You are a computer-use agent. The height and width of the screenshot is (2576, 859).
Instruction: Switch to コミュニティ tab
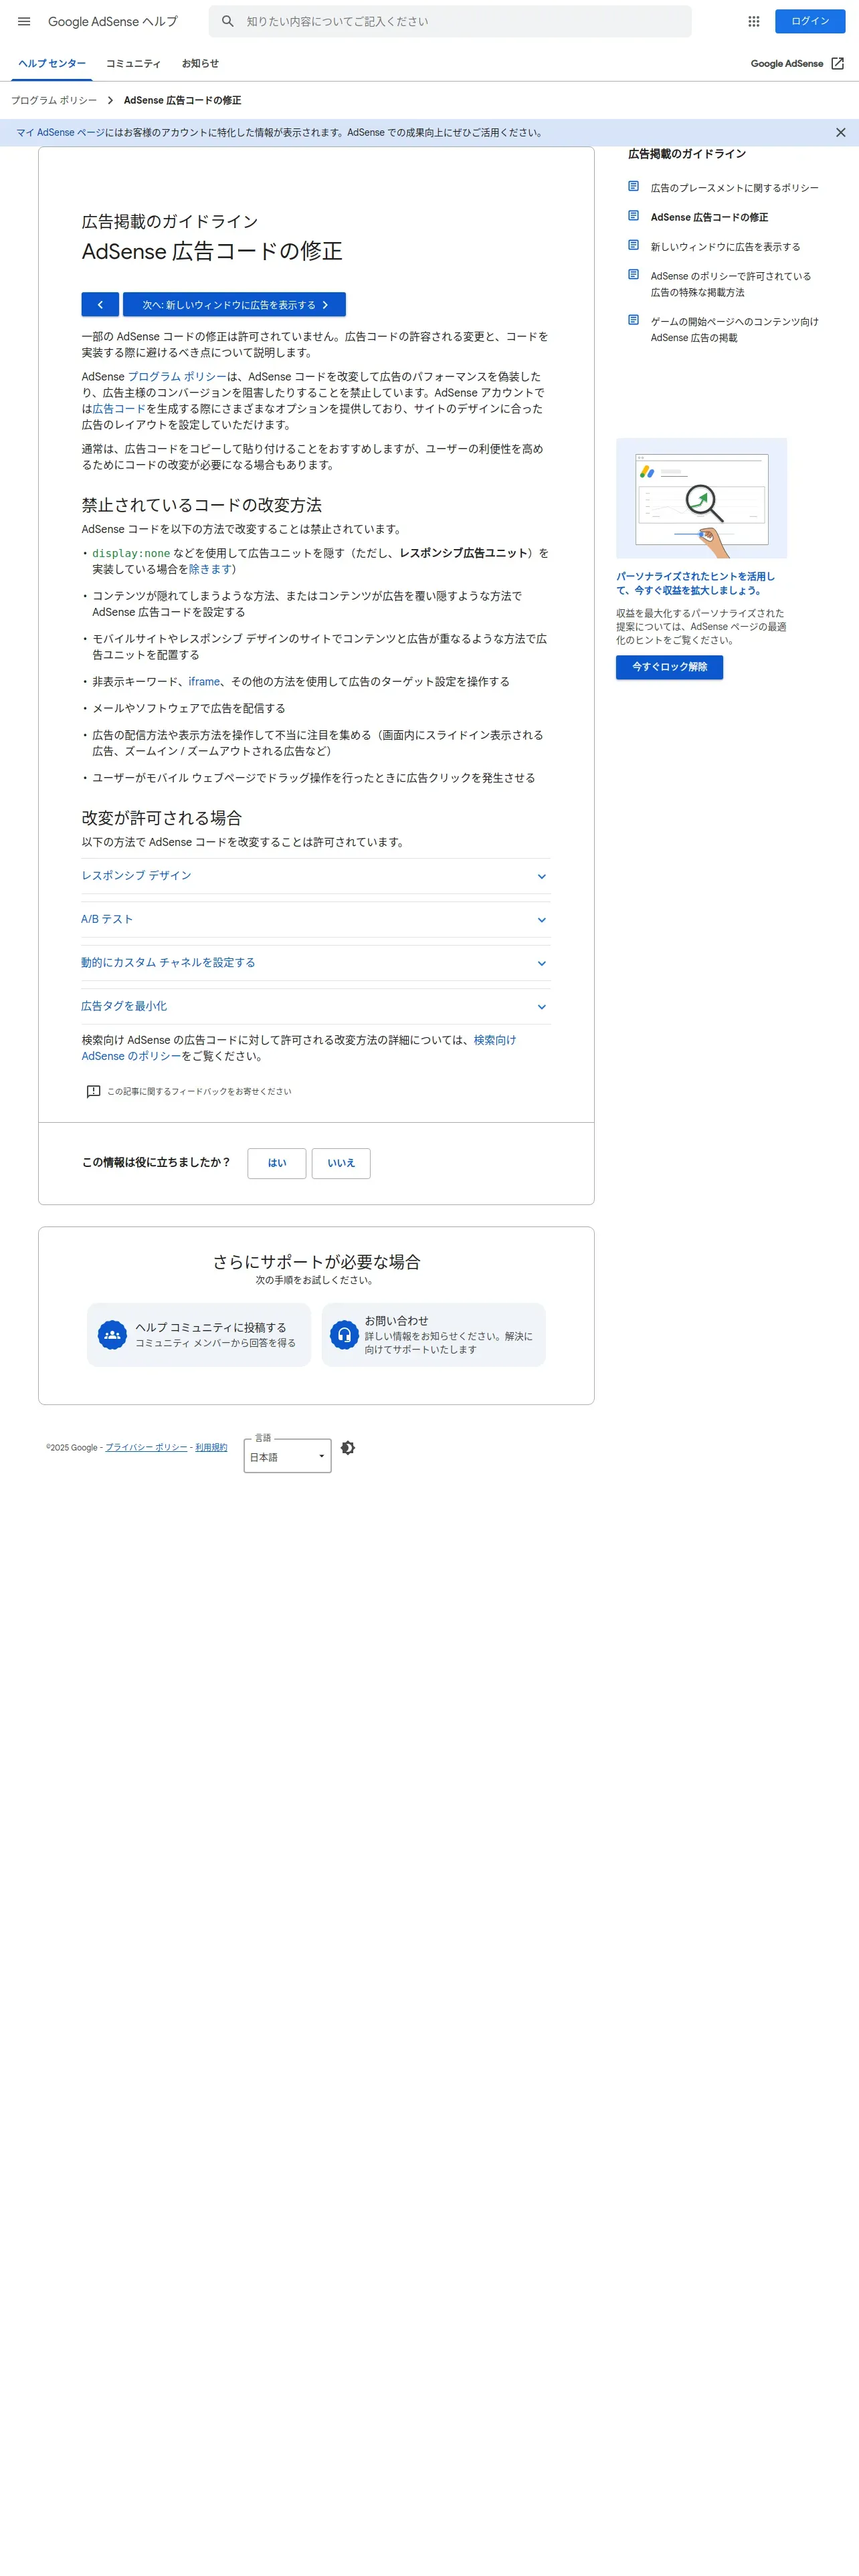point(133,63)
